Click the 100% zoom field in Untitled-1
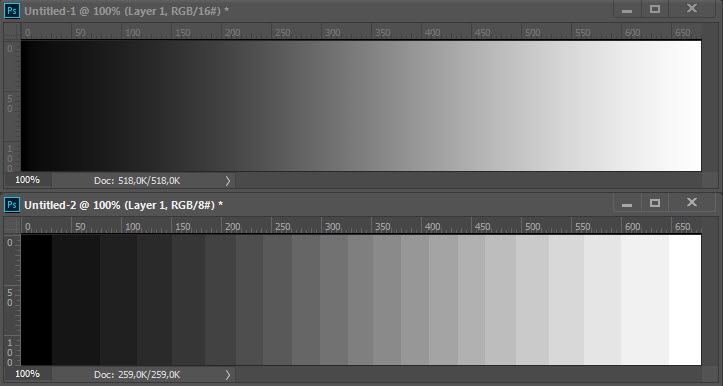 (x=28, y=180)
